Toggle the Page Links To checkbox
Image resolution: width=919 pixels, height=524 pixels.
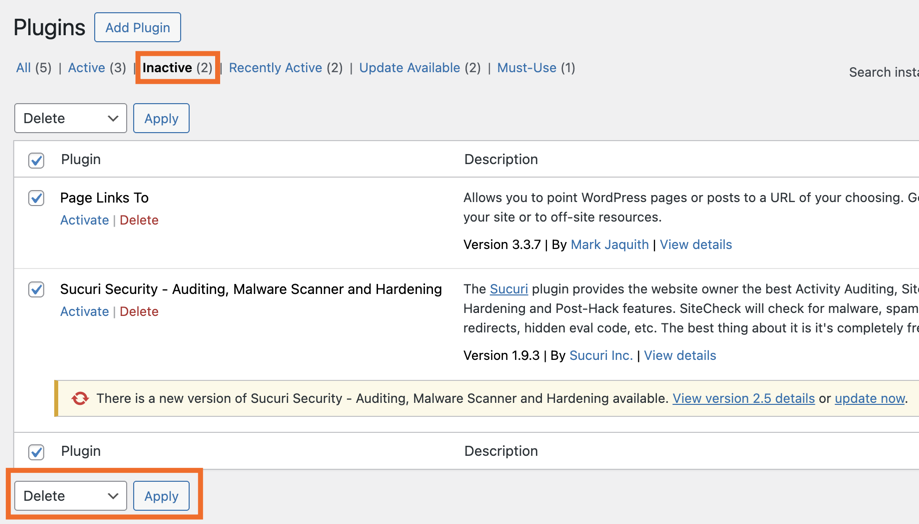tap(36, 198)
